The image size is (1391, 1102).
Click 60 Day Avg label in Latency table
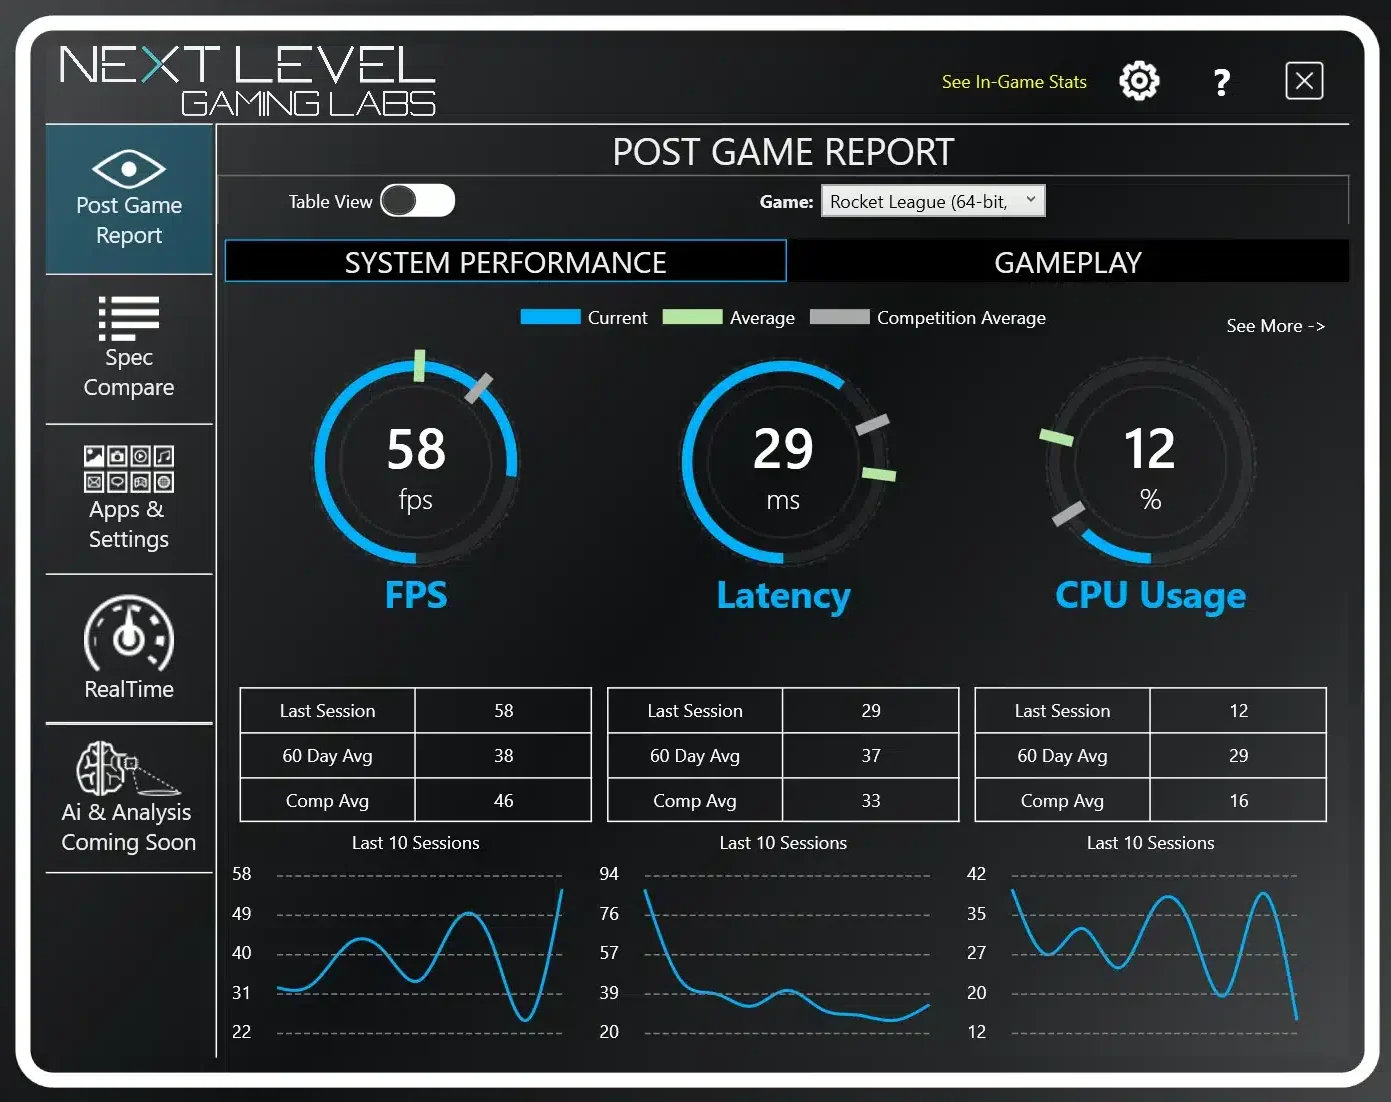[695, 756]
